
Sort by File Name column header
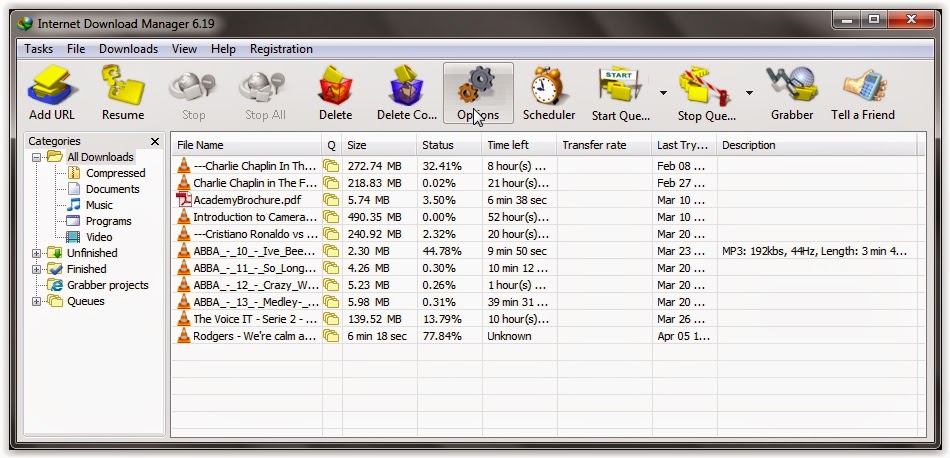pos(247,145)
